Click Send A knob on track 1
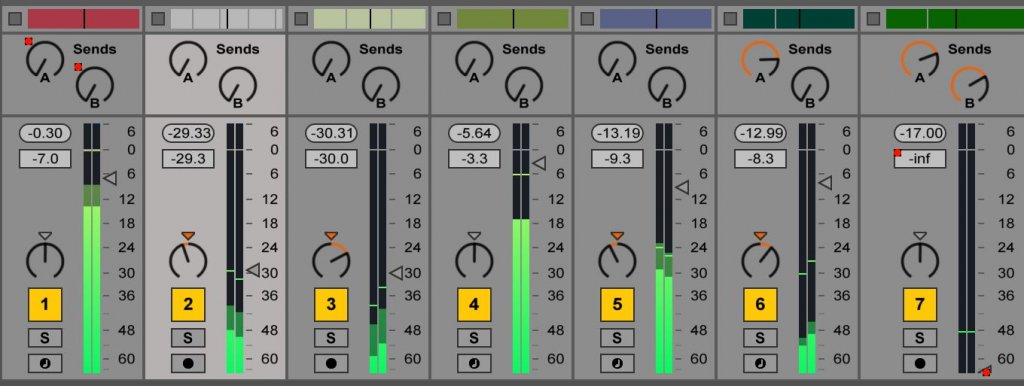This screenshot has height=386, width=1024. click(x=44, y=60)
